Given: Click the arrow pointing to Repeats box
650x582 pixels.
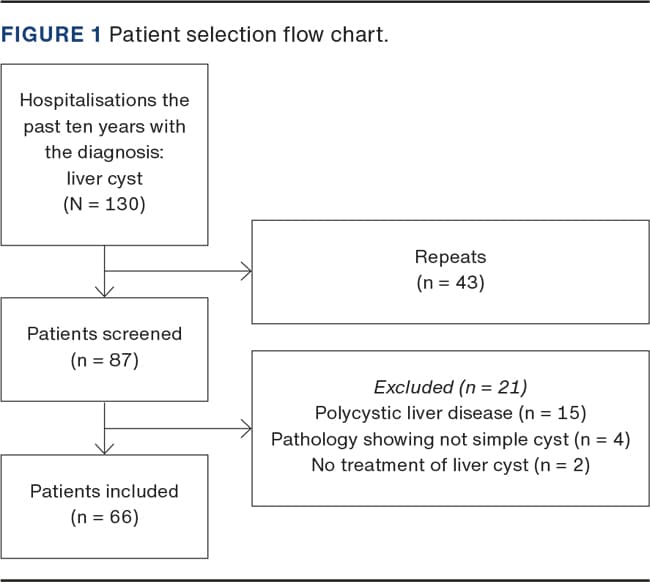Looking at the screenshot, I should click(244, 270).
